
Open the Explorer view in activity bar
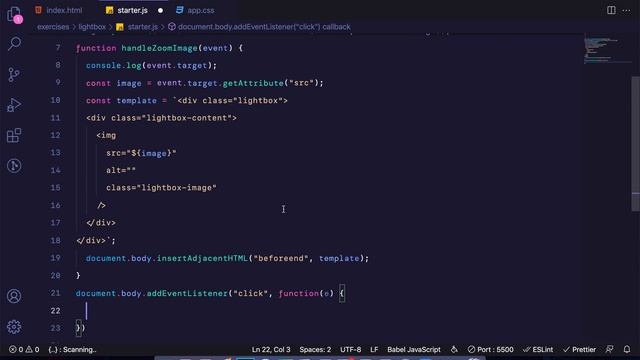pos(14,14)
